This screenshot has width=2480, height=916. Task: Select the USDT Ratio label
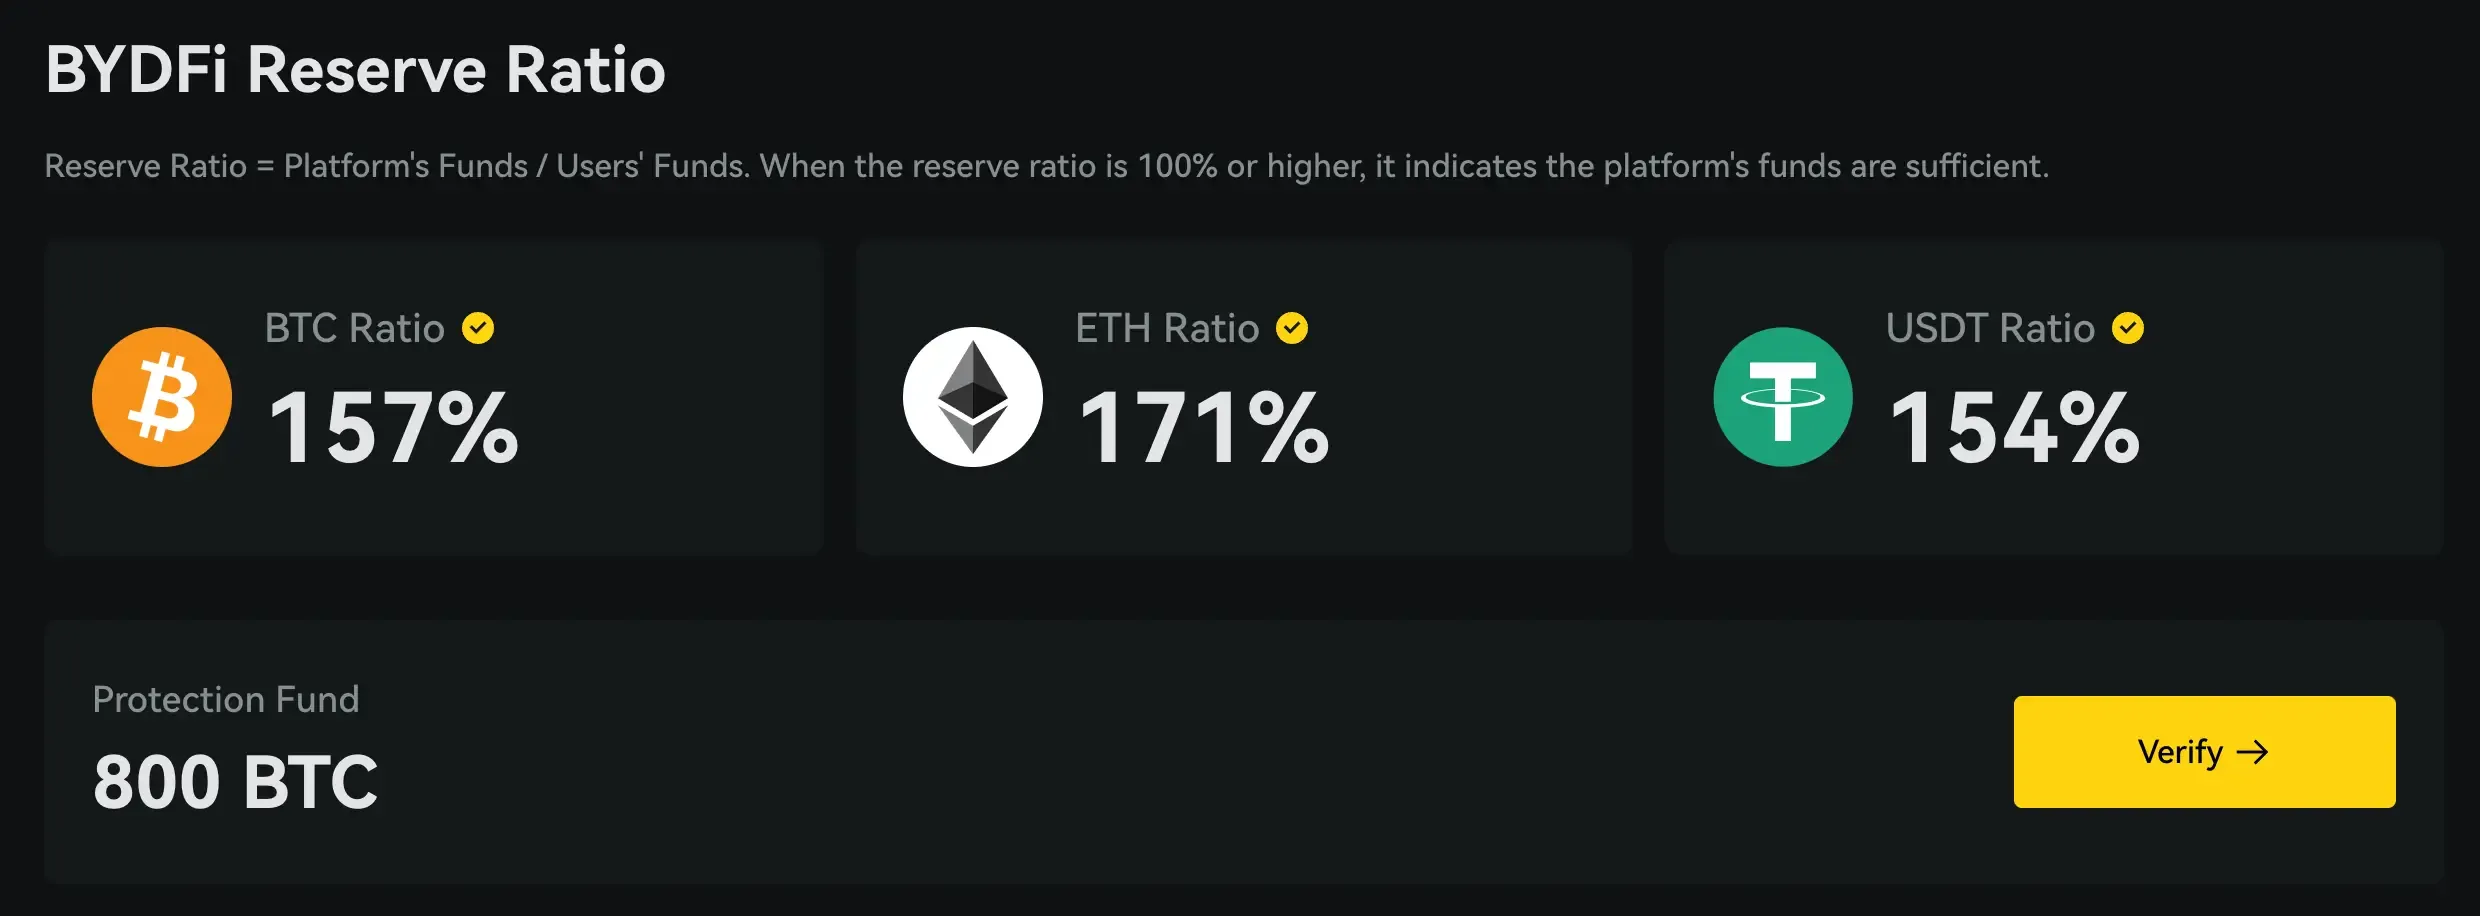[1989, 328]
